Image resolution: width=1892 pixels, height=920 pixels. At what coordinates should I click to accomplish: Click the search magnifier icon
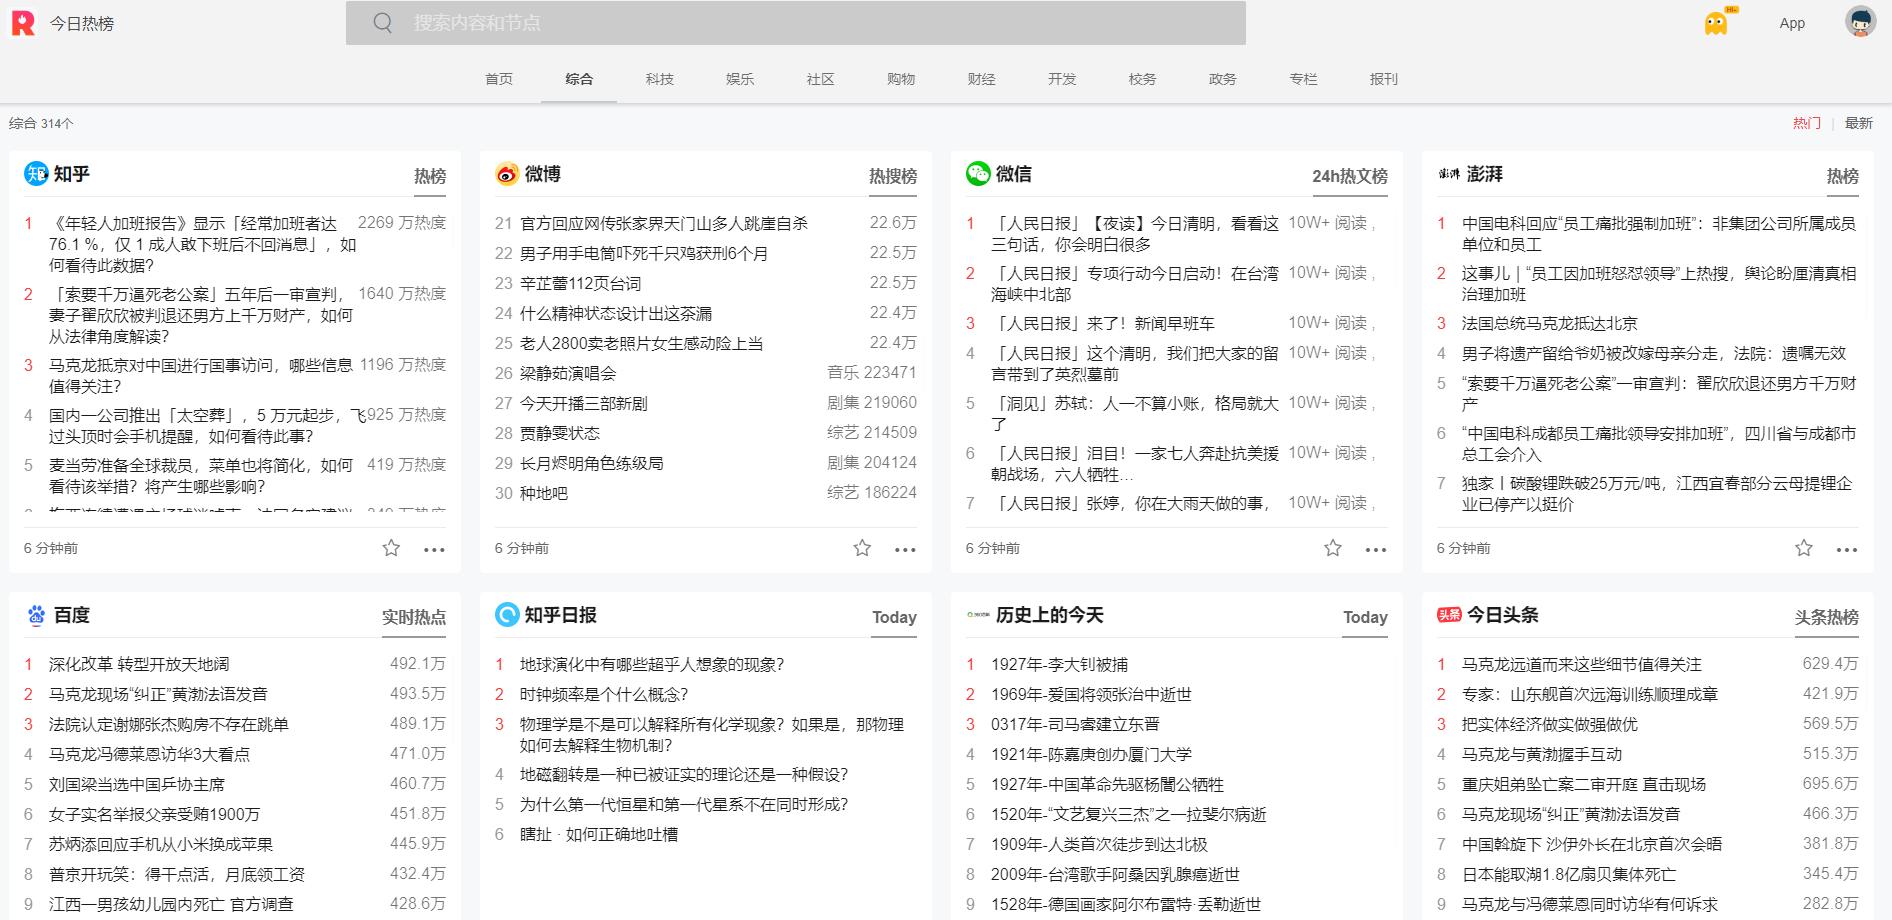click(383, 22)
